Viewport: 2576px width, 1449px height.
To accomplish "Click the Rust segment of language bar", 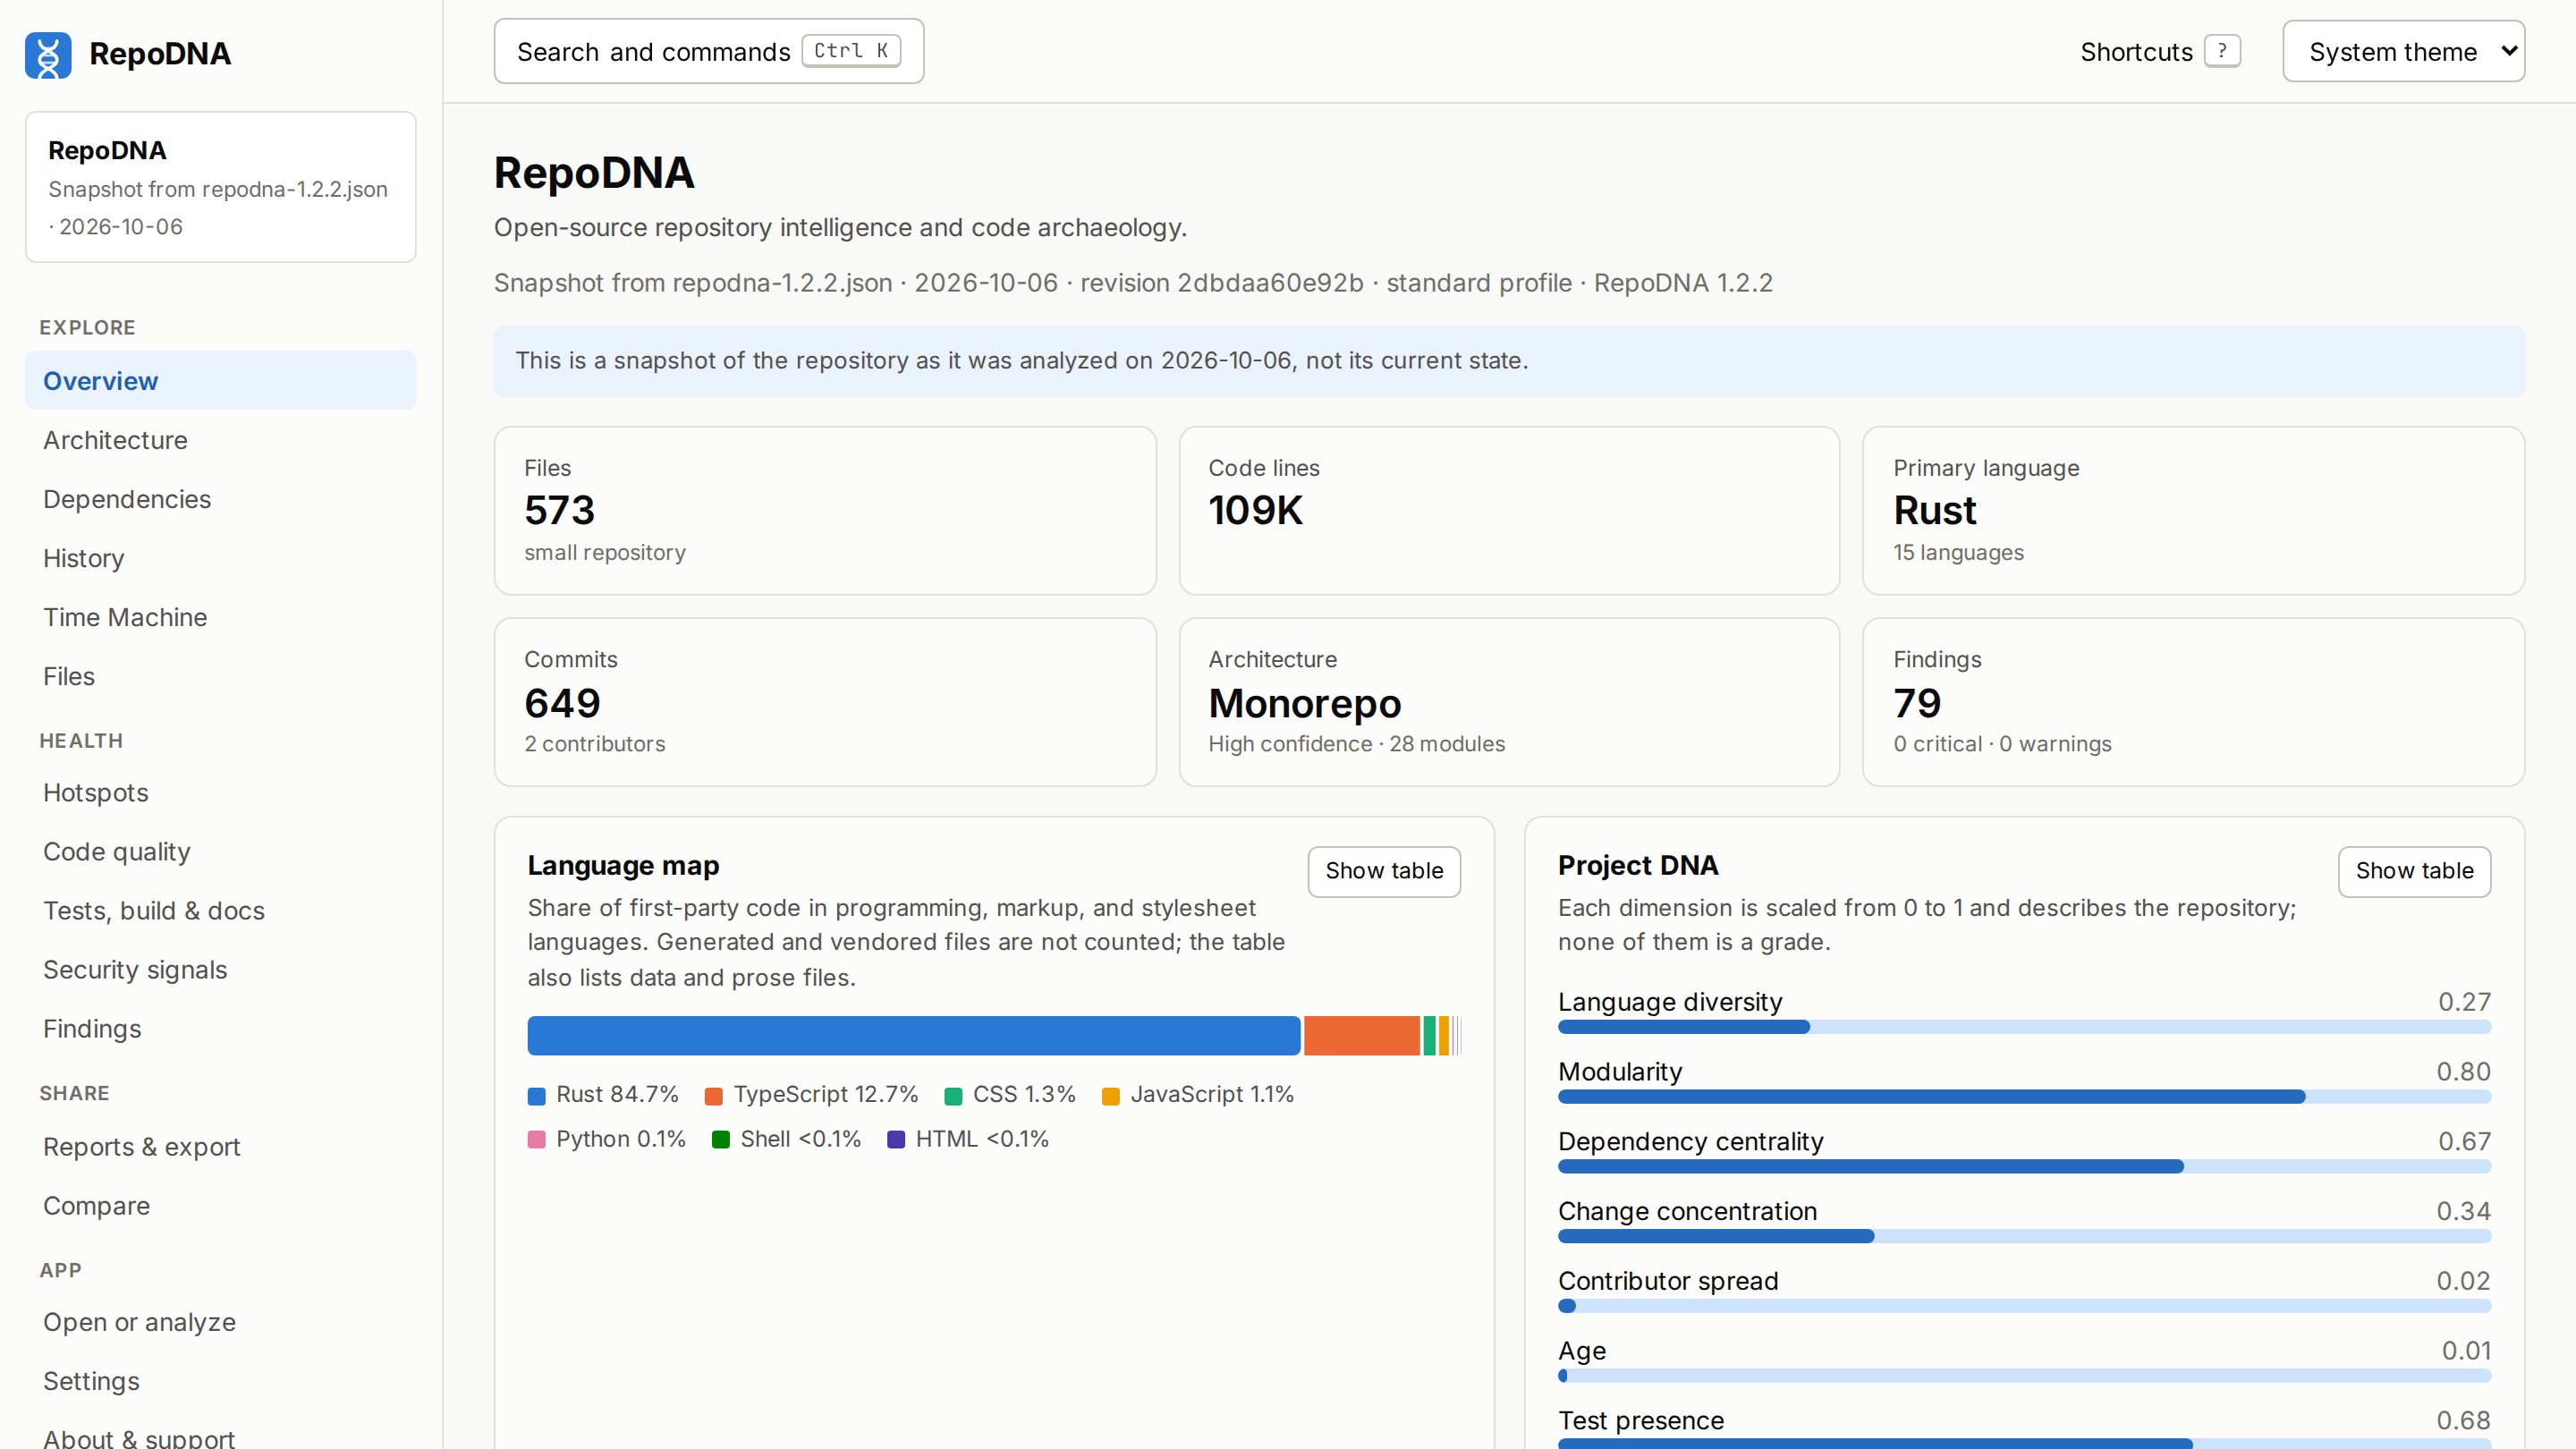I will (914, 1036).
